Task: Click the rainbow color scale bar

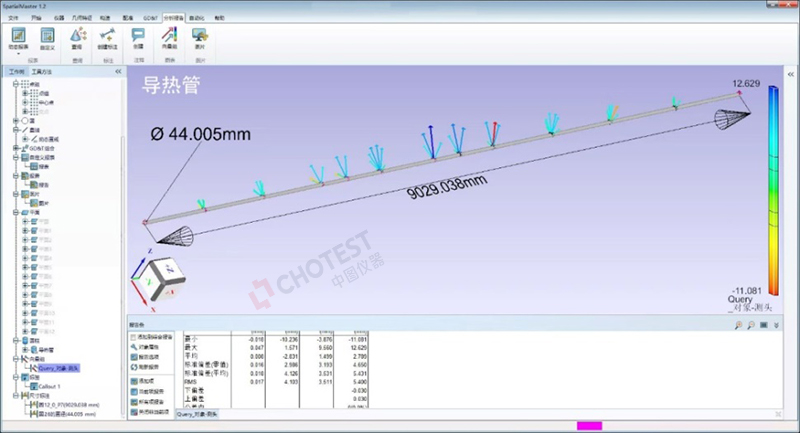Action: [774, 190]
